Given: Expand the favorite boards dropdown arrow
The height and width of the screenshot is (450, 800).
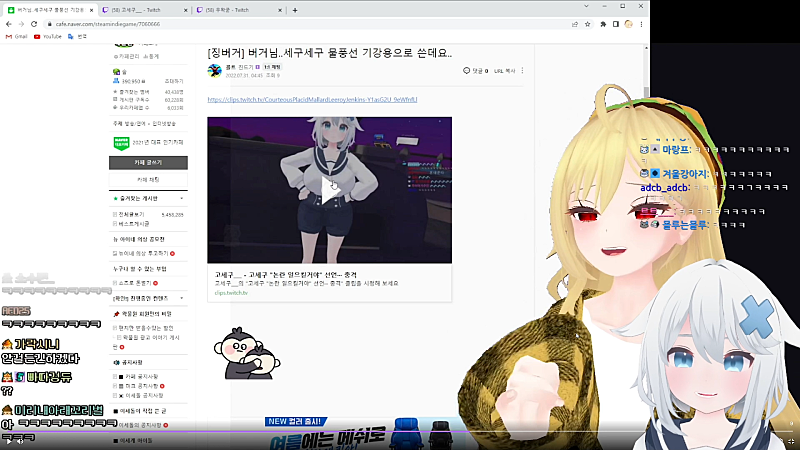Looking at the screenshot, I should tap(182, 198).
